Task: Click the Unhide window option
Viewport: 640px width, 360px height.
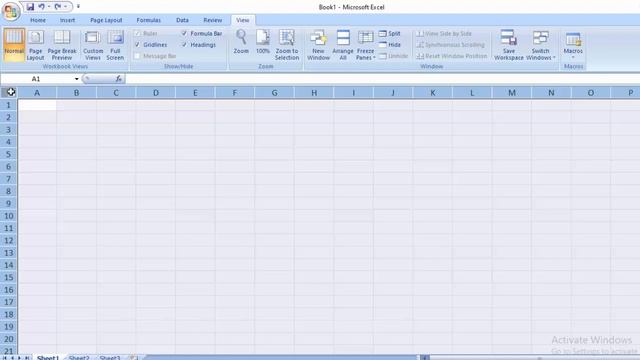Action: click(393, 56)
